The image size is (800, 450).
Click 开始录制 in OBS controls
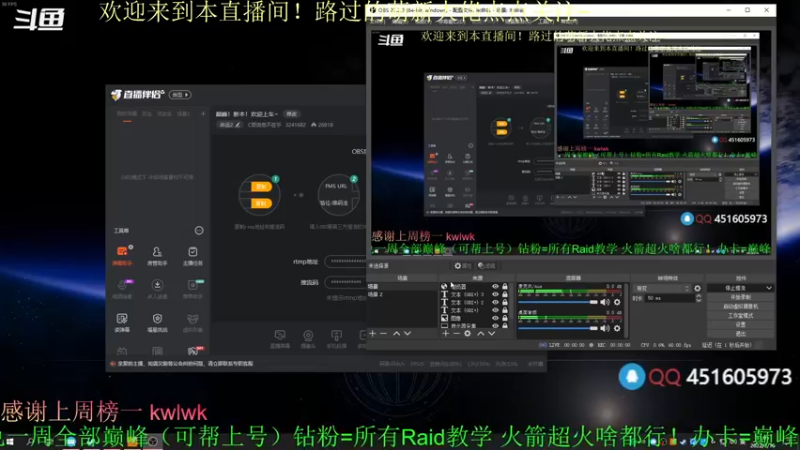[x=740, y=297]
